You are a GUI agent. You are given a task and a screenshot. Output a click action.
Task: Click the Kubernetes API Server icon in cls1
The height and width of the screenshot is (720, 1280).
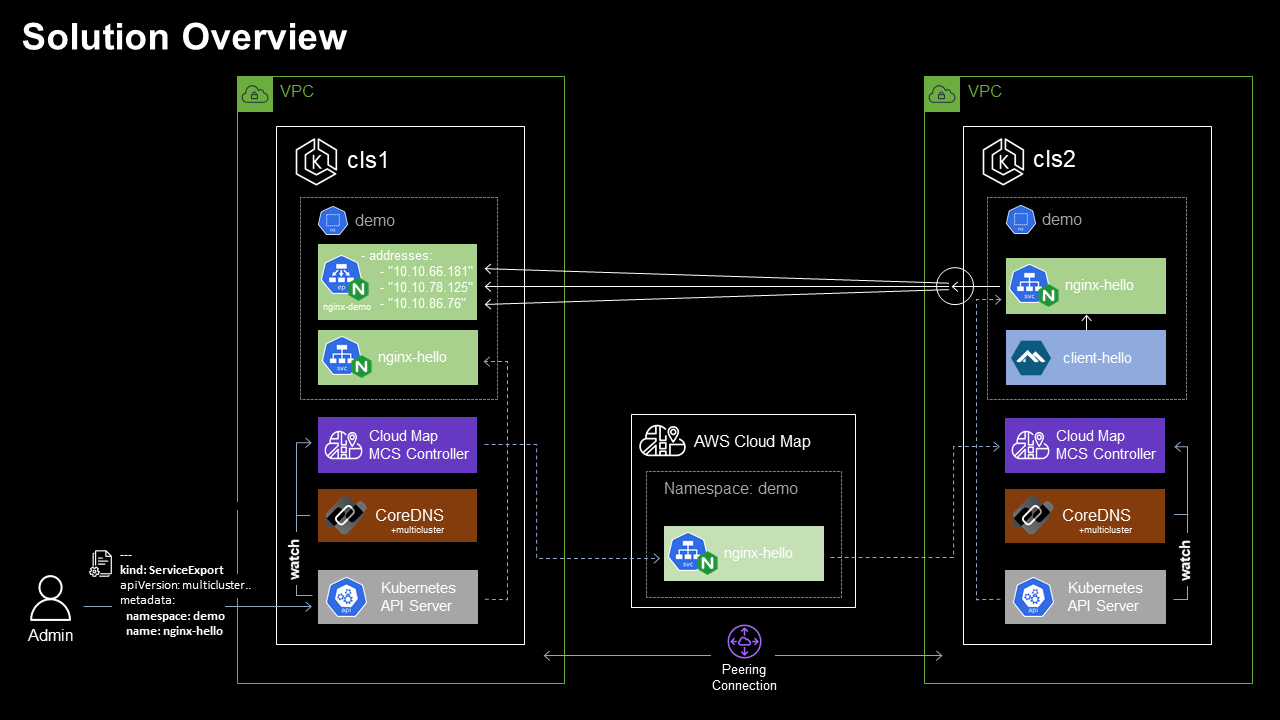346,598
